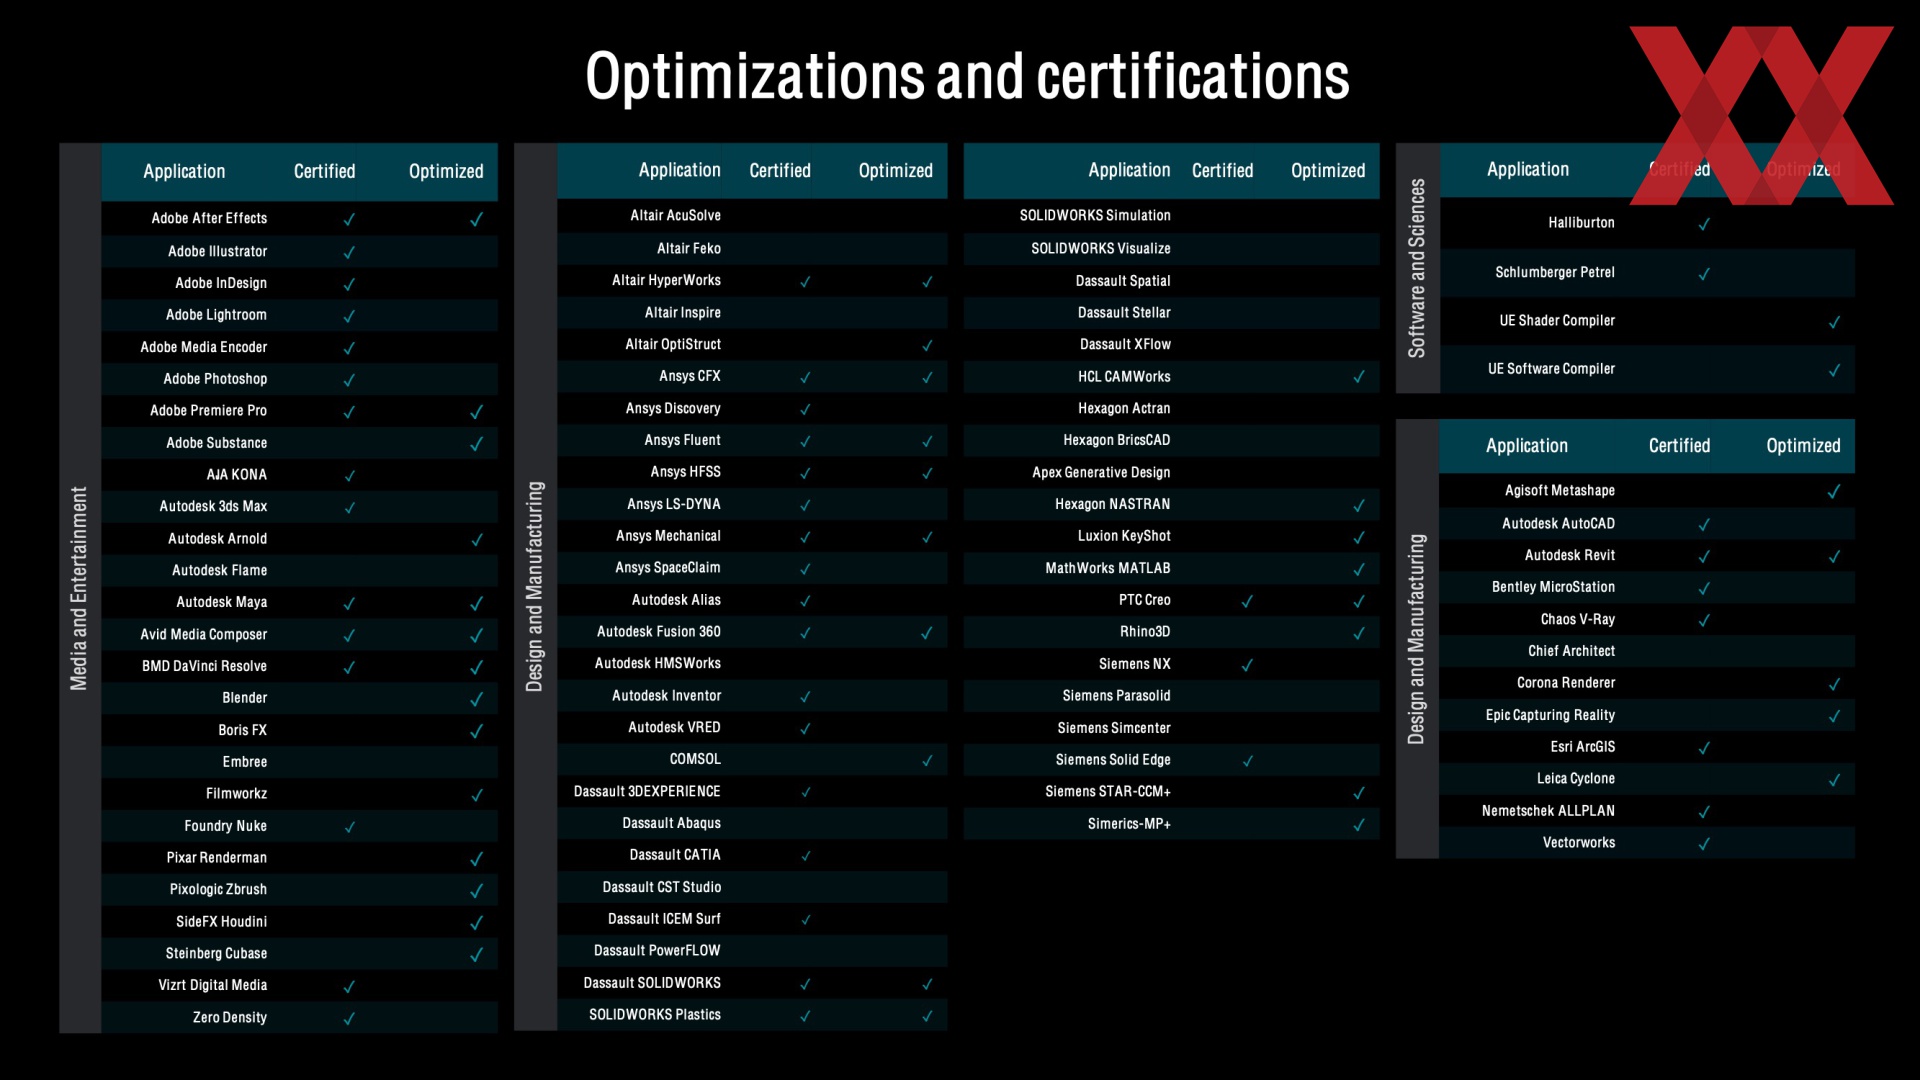The height and width of the screenshot is (1080, 1920).
Task: Select the 'SideFX Houdini' entry
Action: [x=221, y=922]
